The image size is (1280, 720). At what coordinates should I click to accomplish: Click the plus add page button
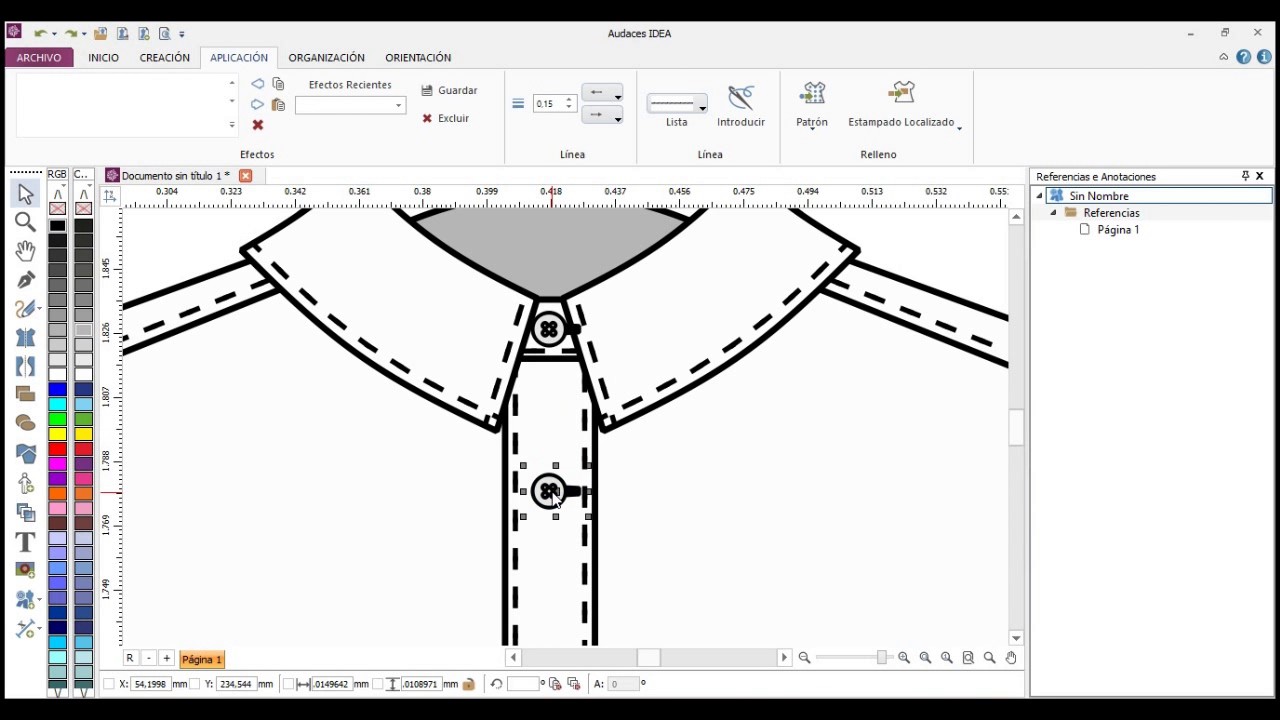[167, 658]
